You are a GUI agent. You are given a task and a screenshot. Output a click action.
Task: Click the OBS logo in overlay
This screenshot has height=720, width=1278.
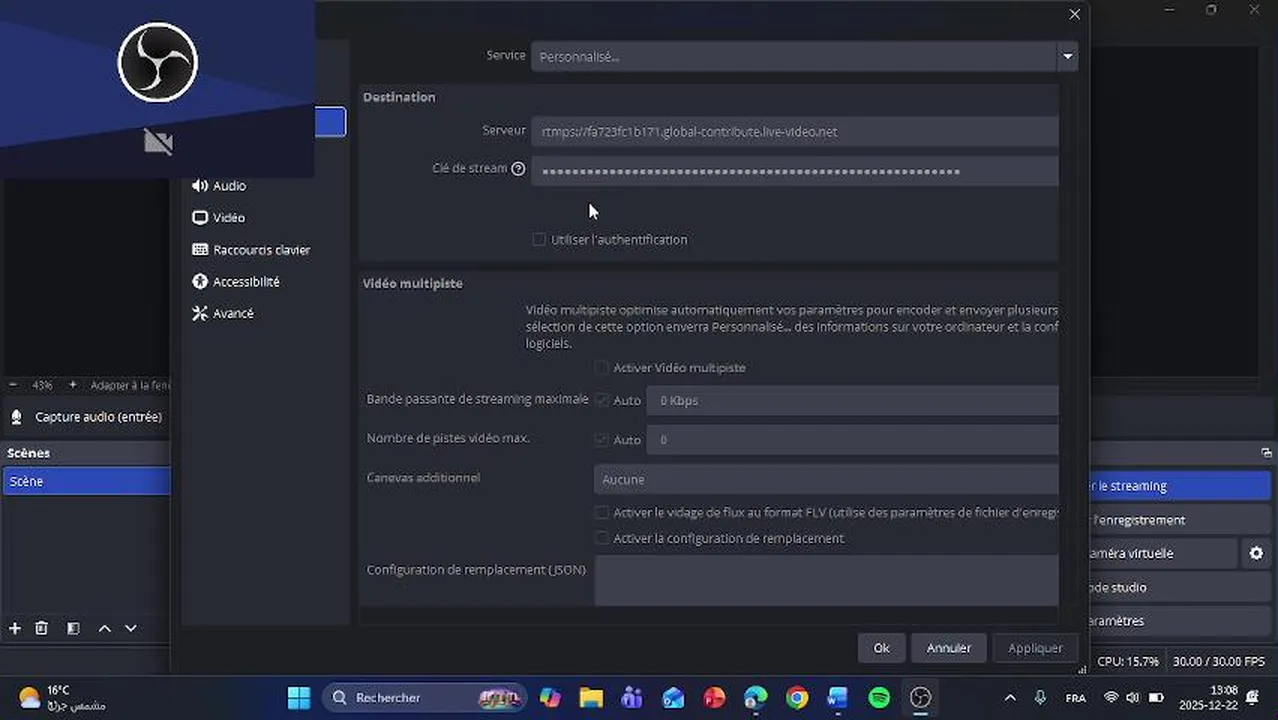(158, 62)
